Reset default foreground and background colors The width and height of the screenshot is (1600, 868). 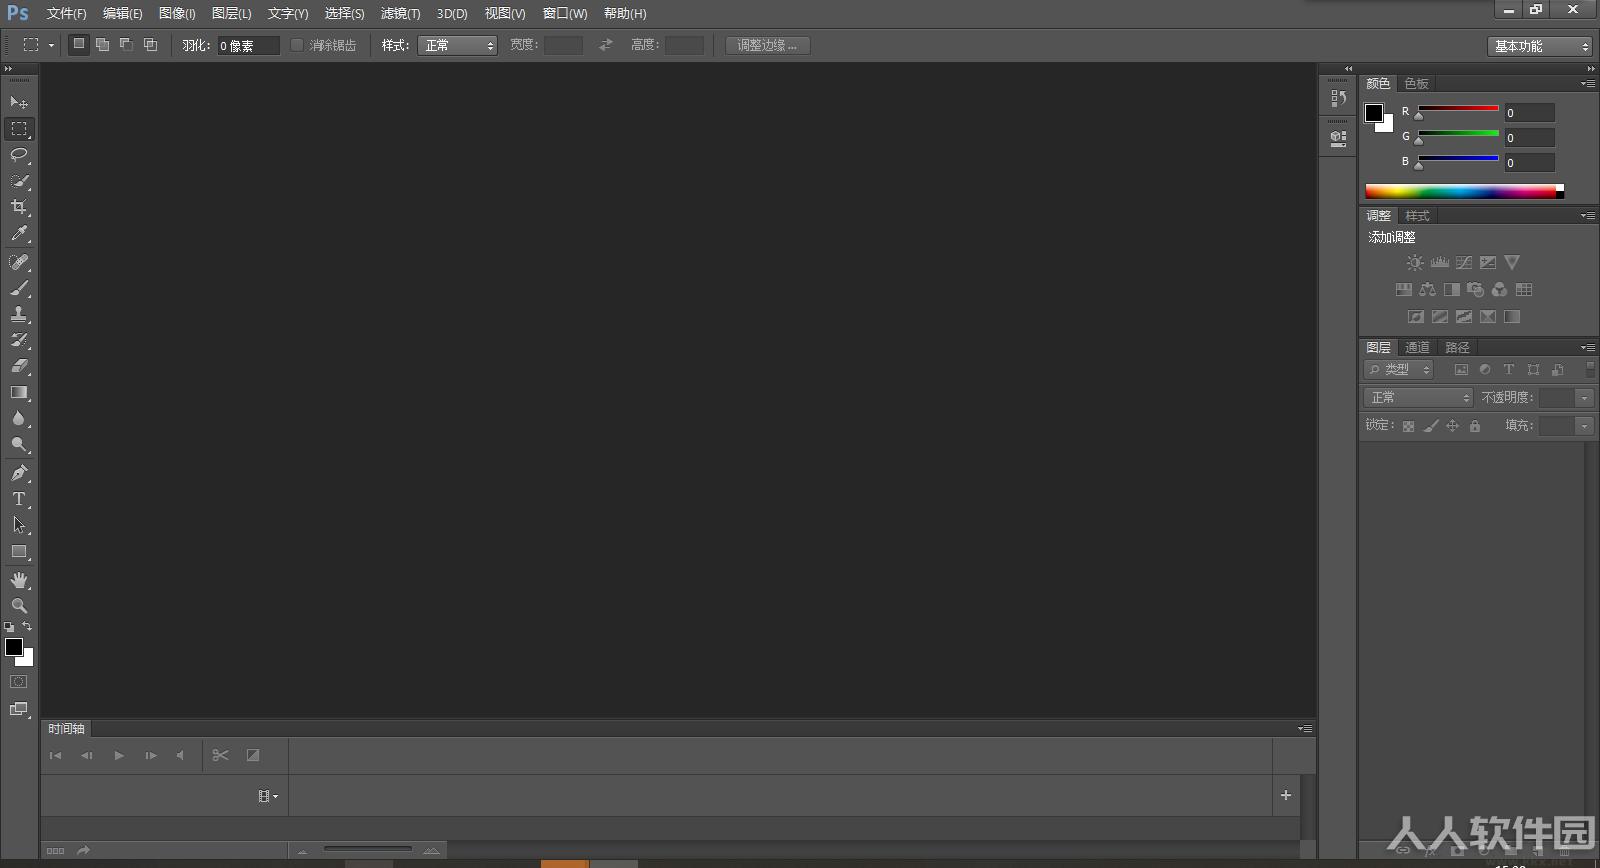click(9, 627)
